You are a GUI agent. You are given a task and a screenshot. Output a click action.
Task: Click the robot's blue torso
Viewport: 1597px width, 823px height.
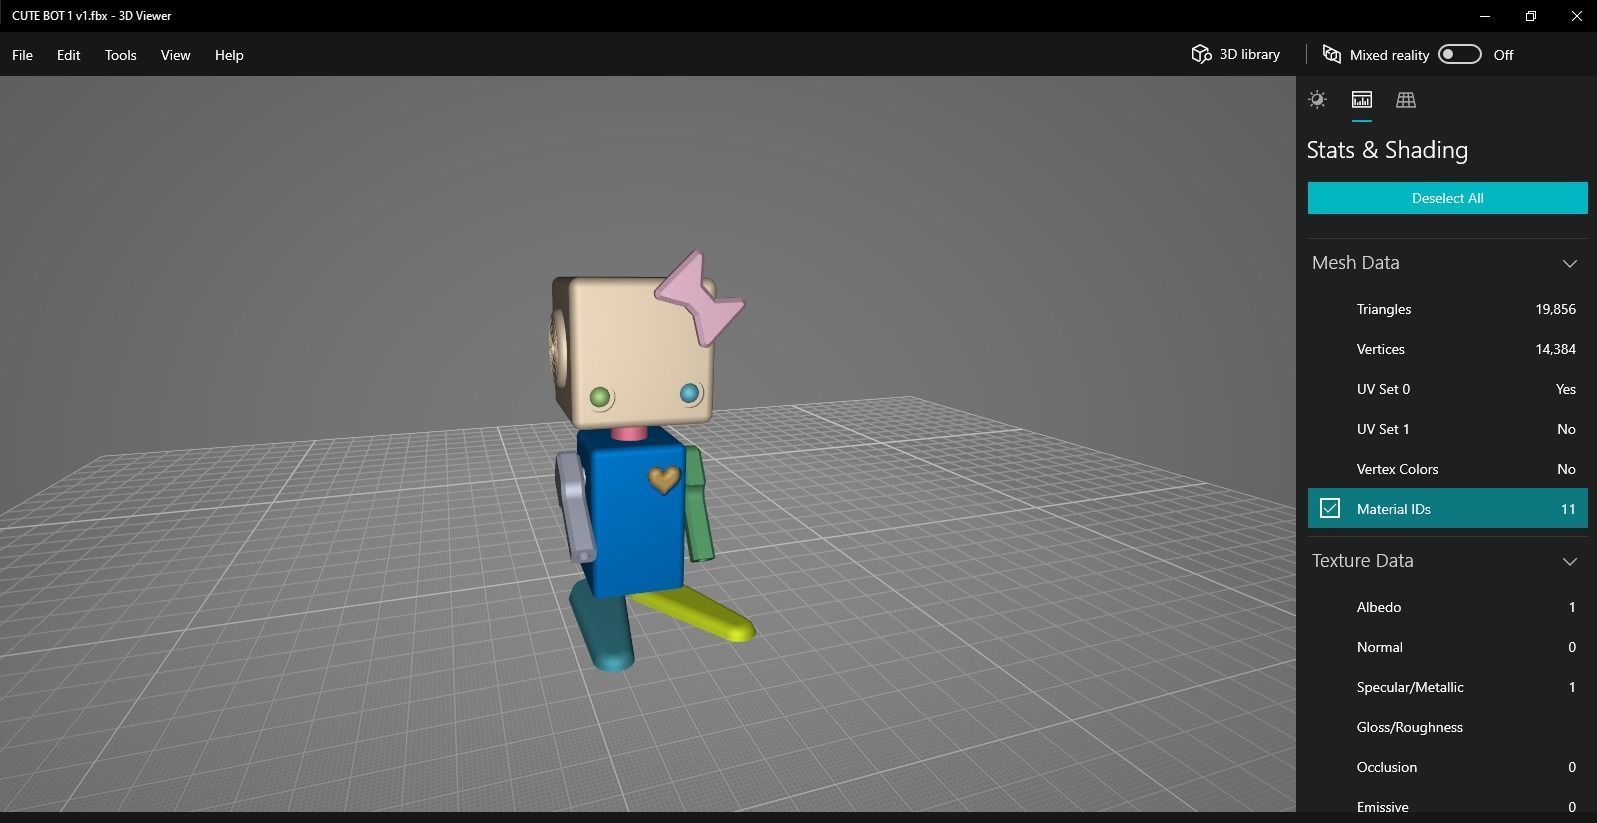point(632,520)
